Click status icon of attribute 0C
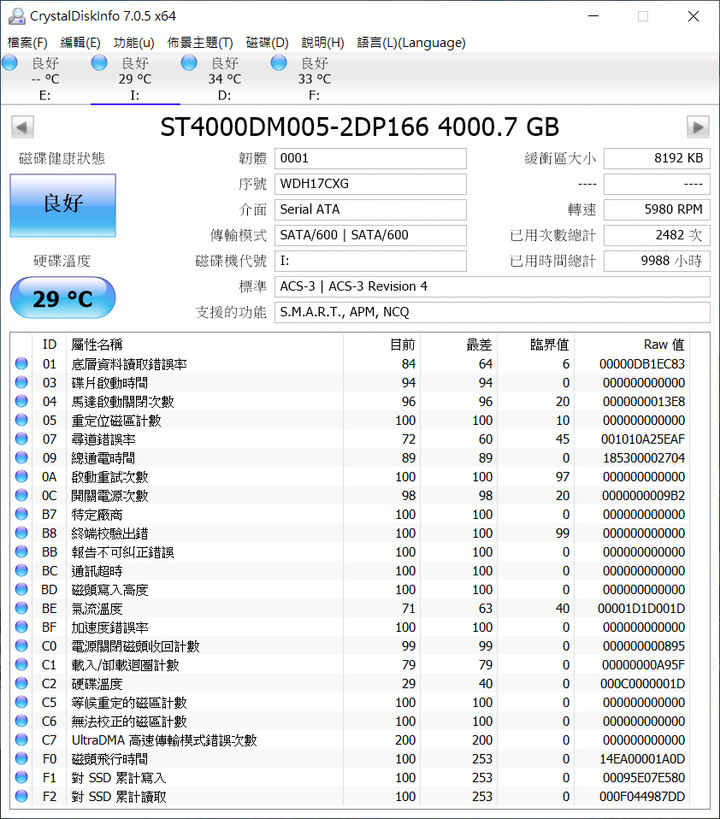 (x=21, y=495)
